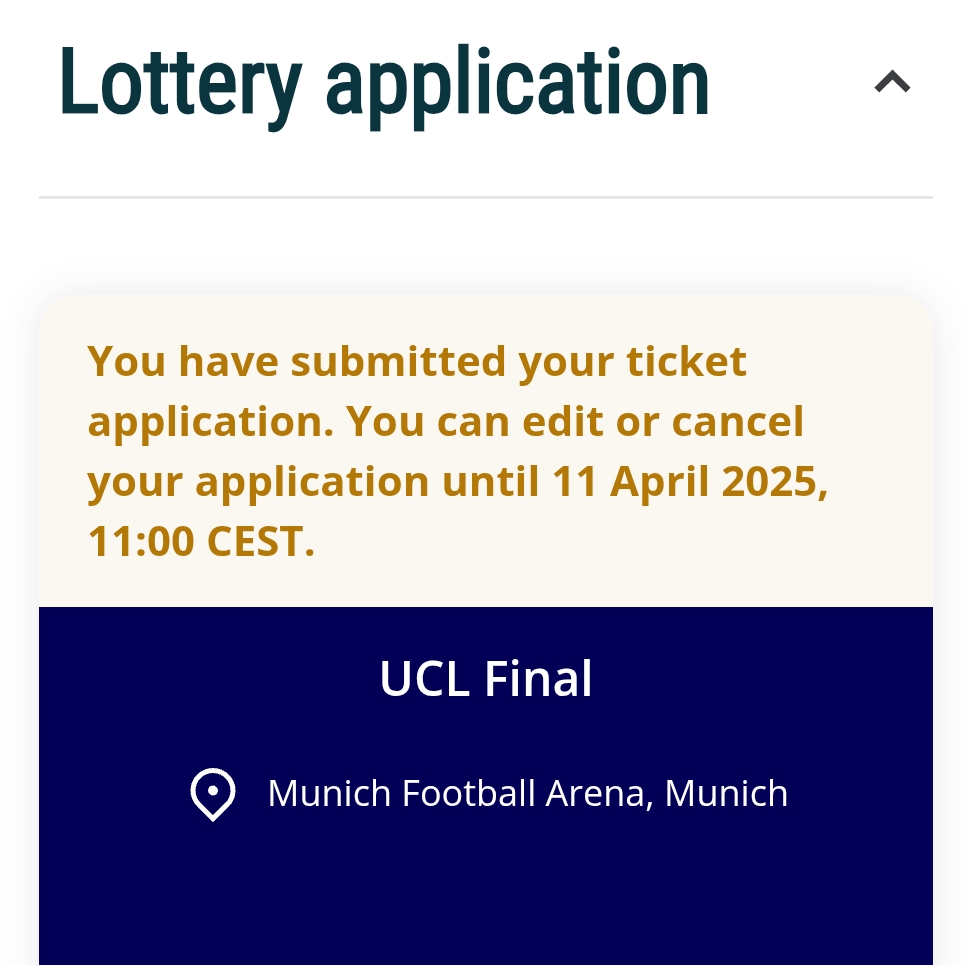The height and width of the screenshot is (965, 968).
Task: Click the You have submitted text line
Action: [417, 362]
